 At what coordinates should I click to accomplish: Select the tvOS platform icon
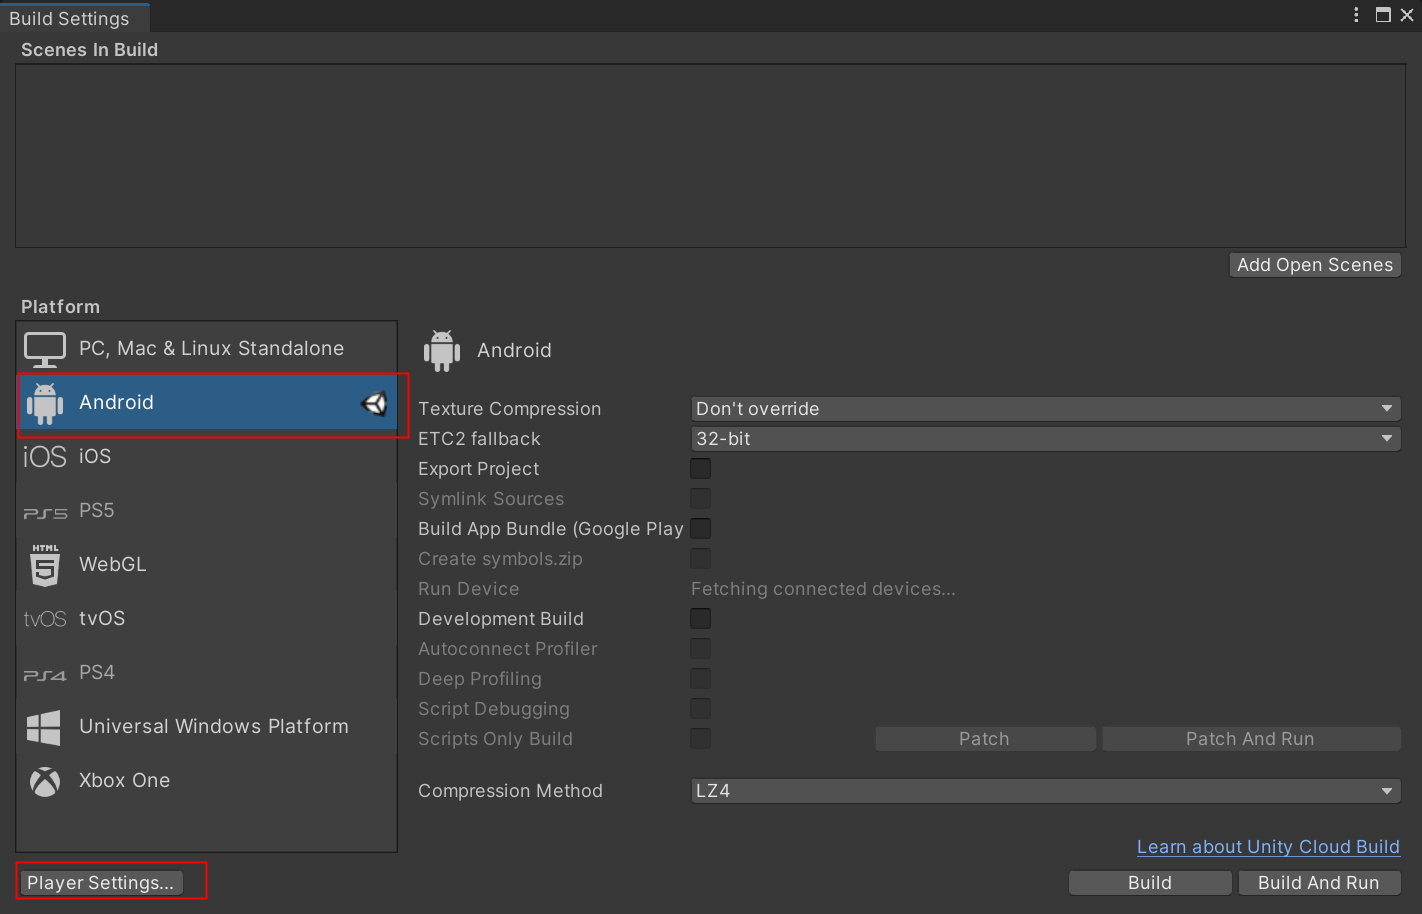click(45, 619)
